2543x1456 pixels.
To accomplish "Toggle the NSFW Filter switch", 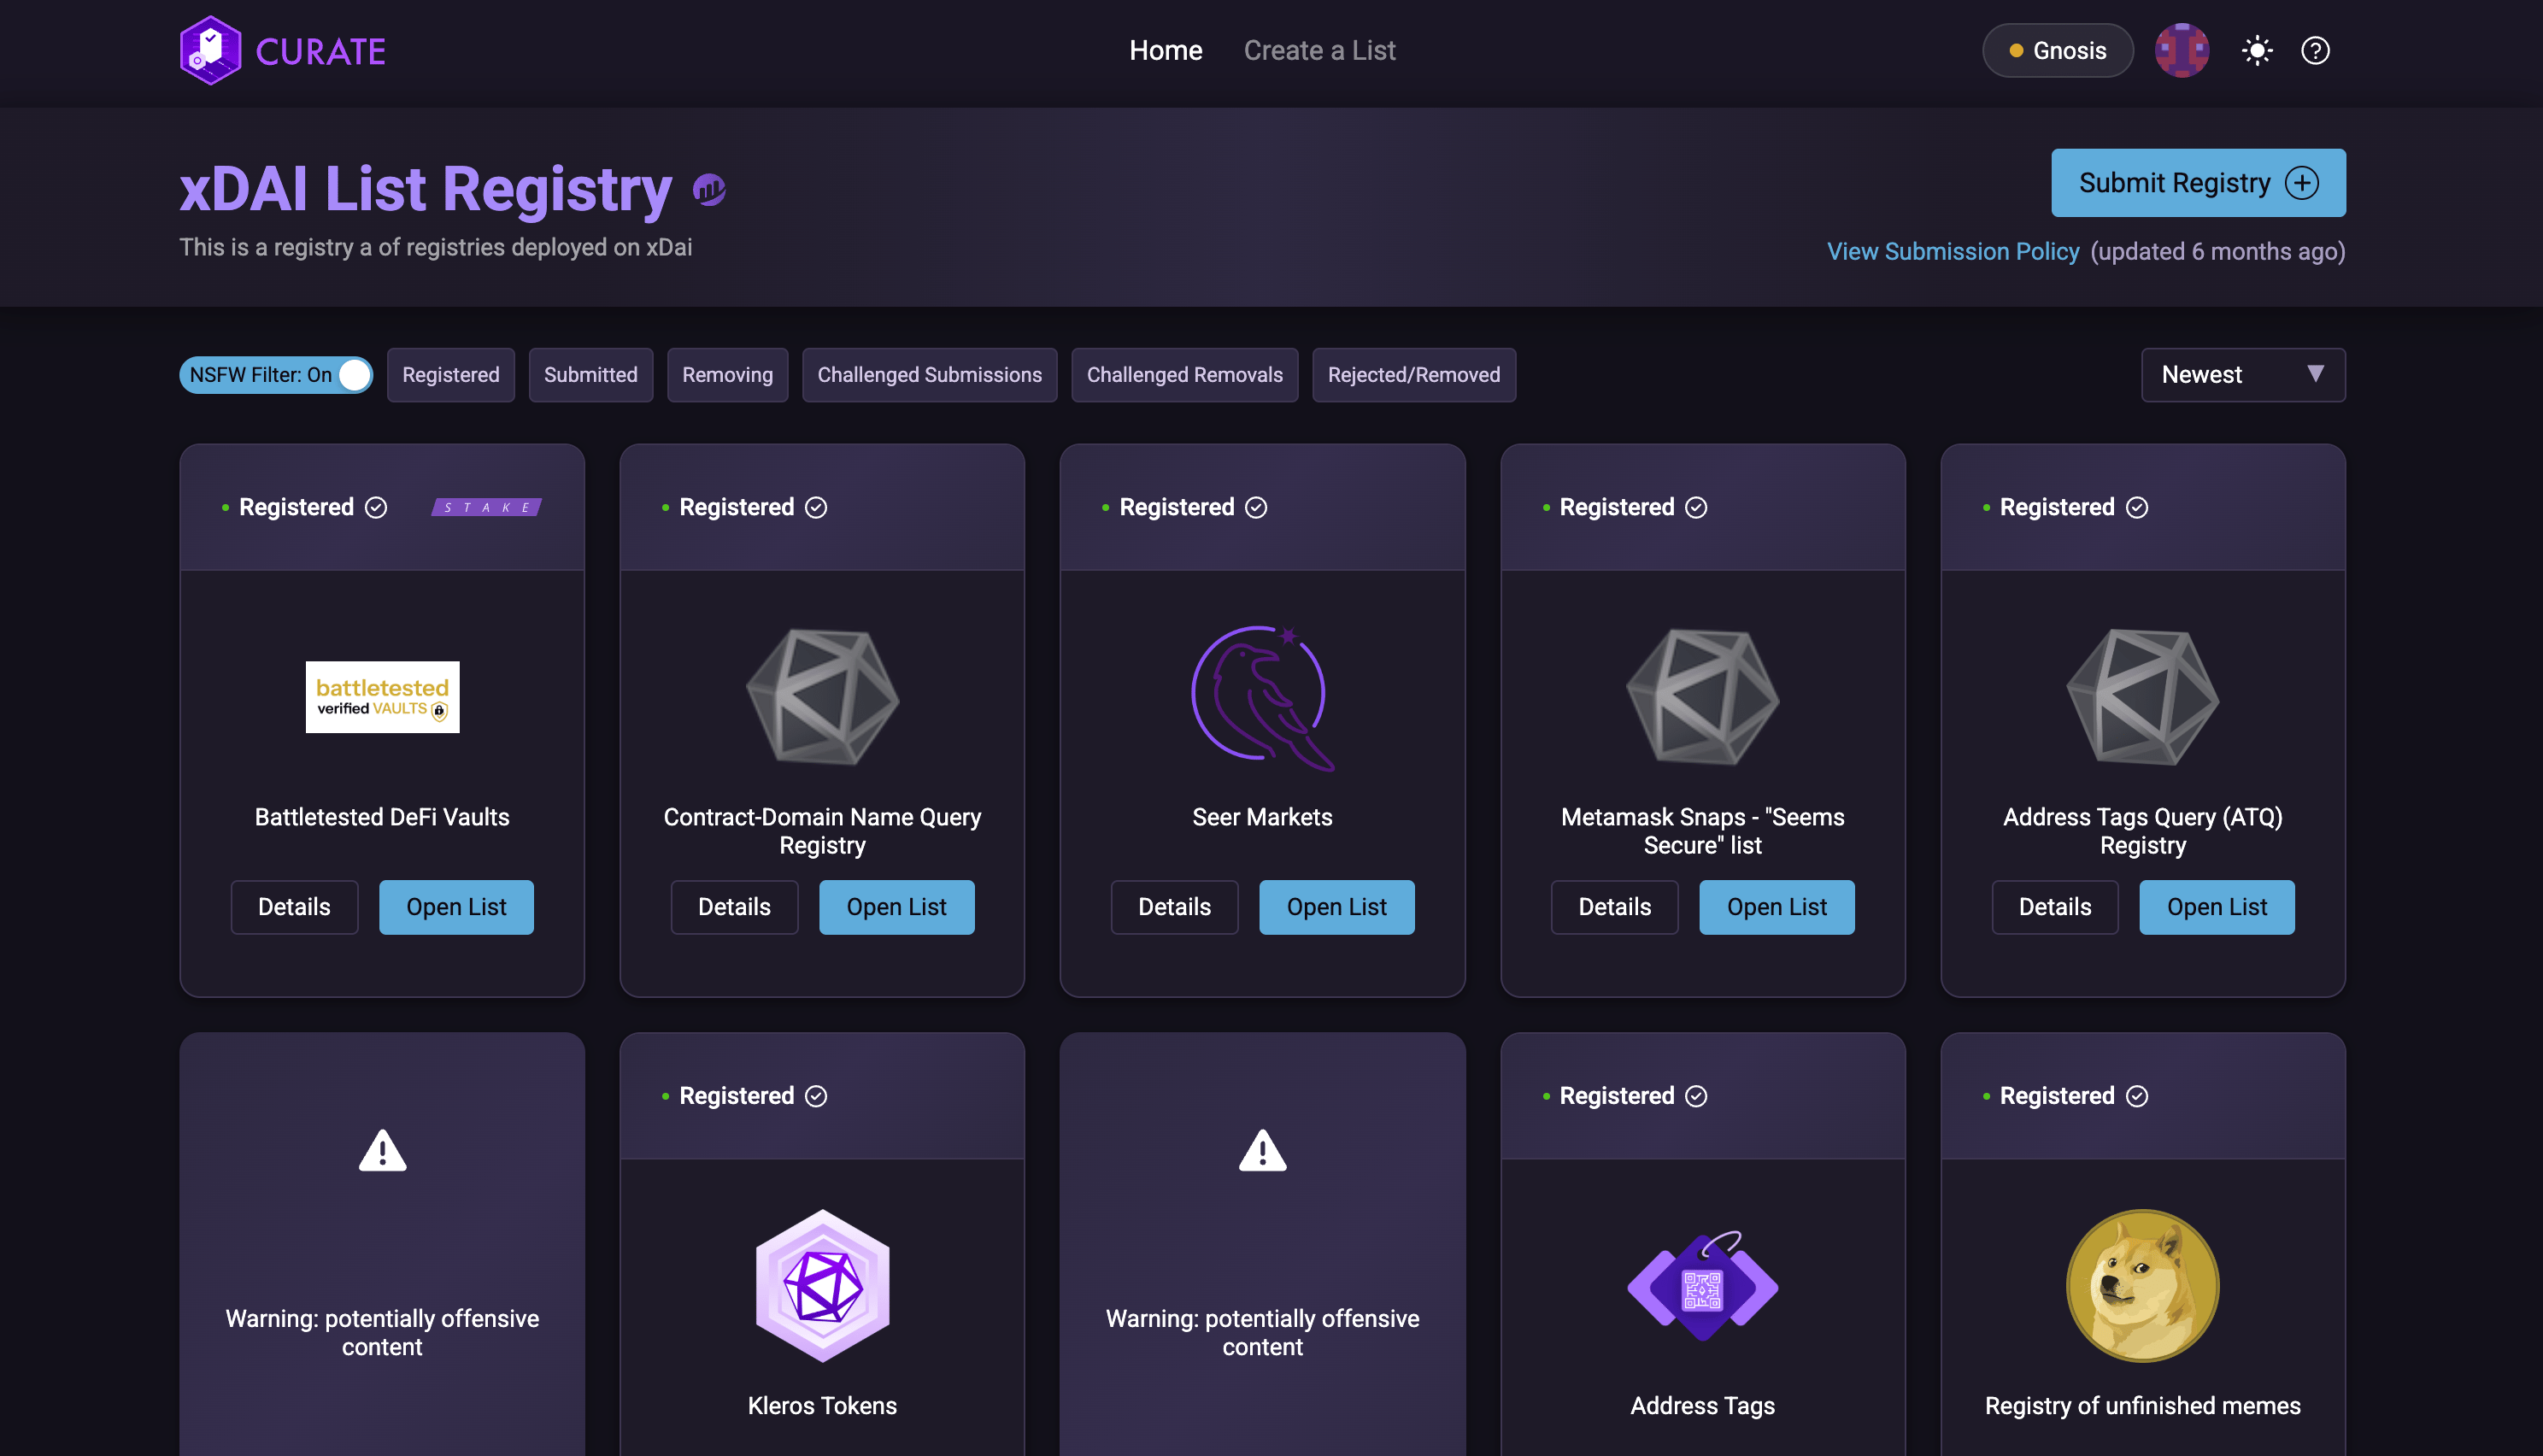I will coord(276,375).
